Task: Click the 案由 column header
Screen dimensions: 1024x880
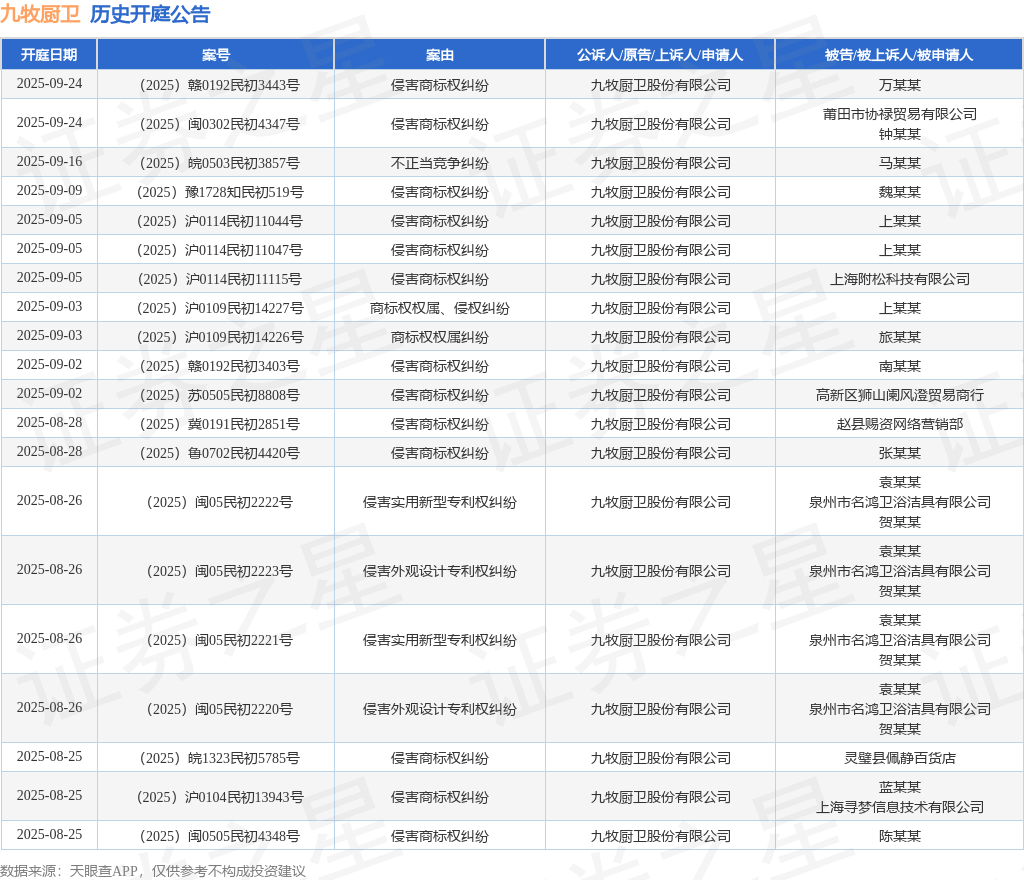Action: click(x=440, y=55)
